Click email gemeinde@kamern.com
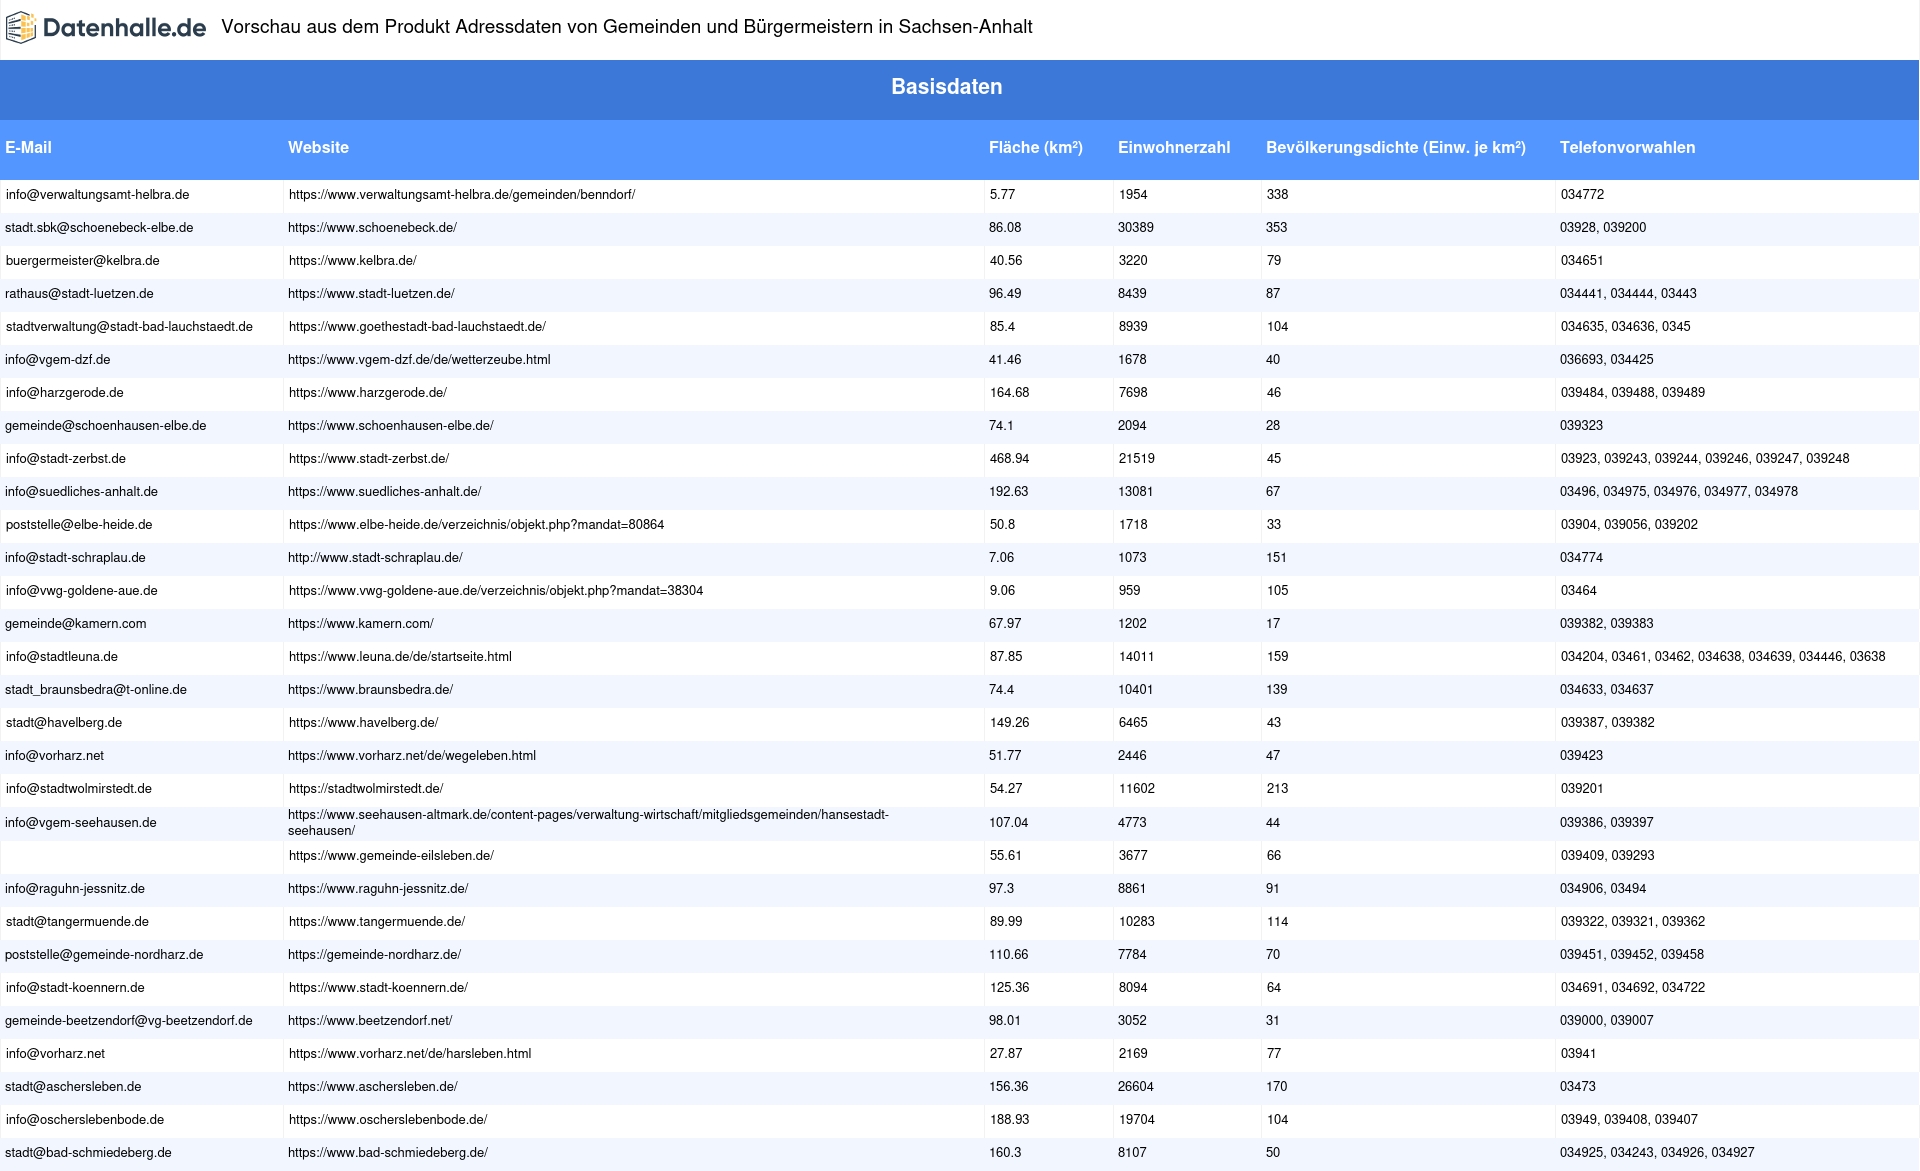 pos(75,624)
